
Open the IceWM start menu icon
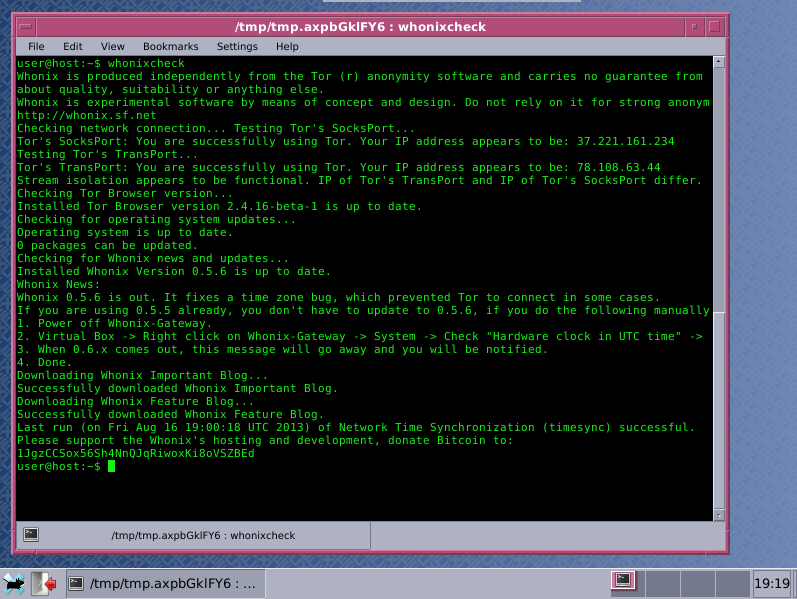(13, 583)
